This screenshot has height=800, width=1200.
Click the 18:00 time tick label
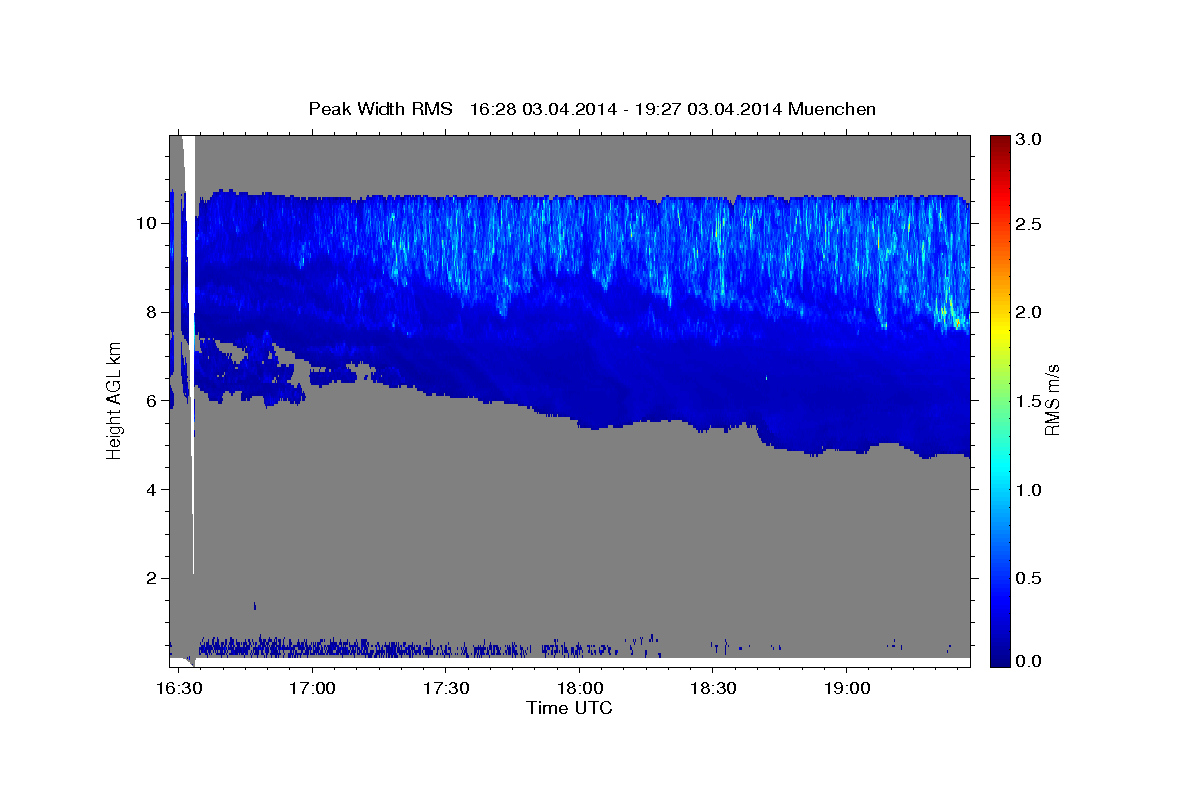(579, 690)
